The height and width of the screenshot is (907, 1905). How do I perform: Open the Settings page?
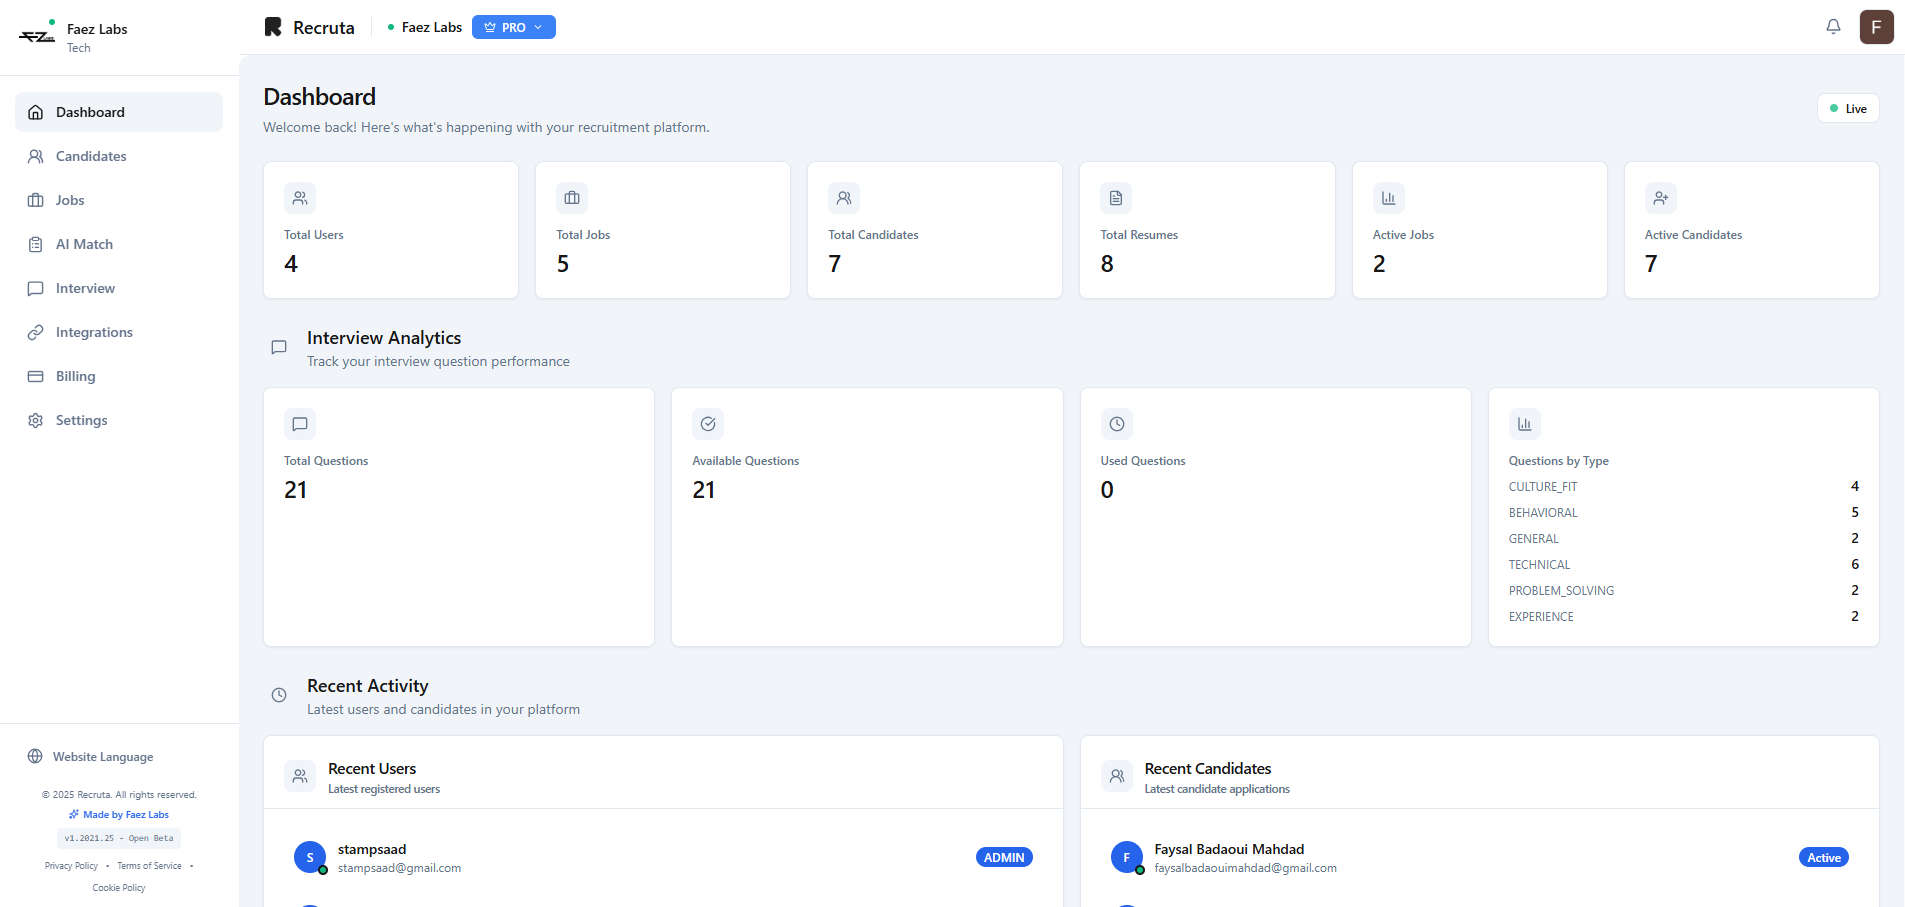[80, 420]
